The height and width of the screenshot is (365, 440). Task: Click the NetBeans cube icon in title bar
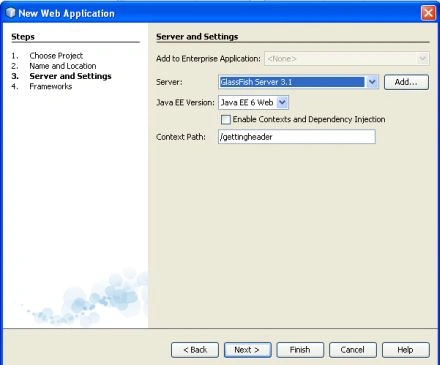(11, 13)
